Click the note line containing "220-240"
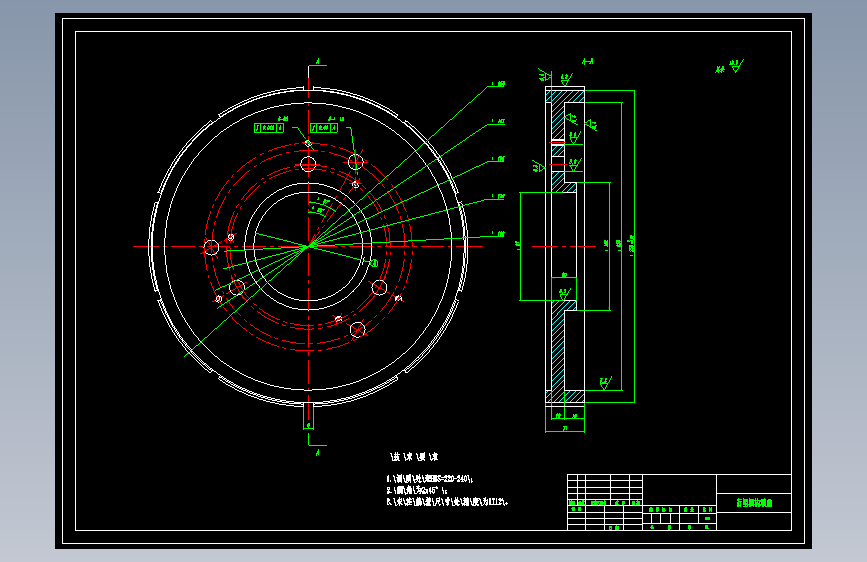The image size is (867, 562). pyautogui.click(x=430, y=479)
